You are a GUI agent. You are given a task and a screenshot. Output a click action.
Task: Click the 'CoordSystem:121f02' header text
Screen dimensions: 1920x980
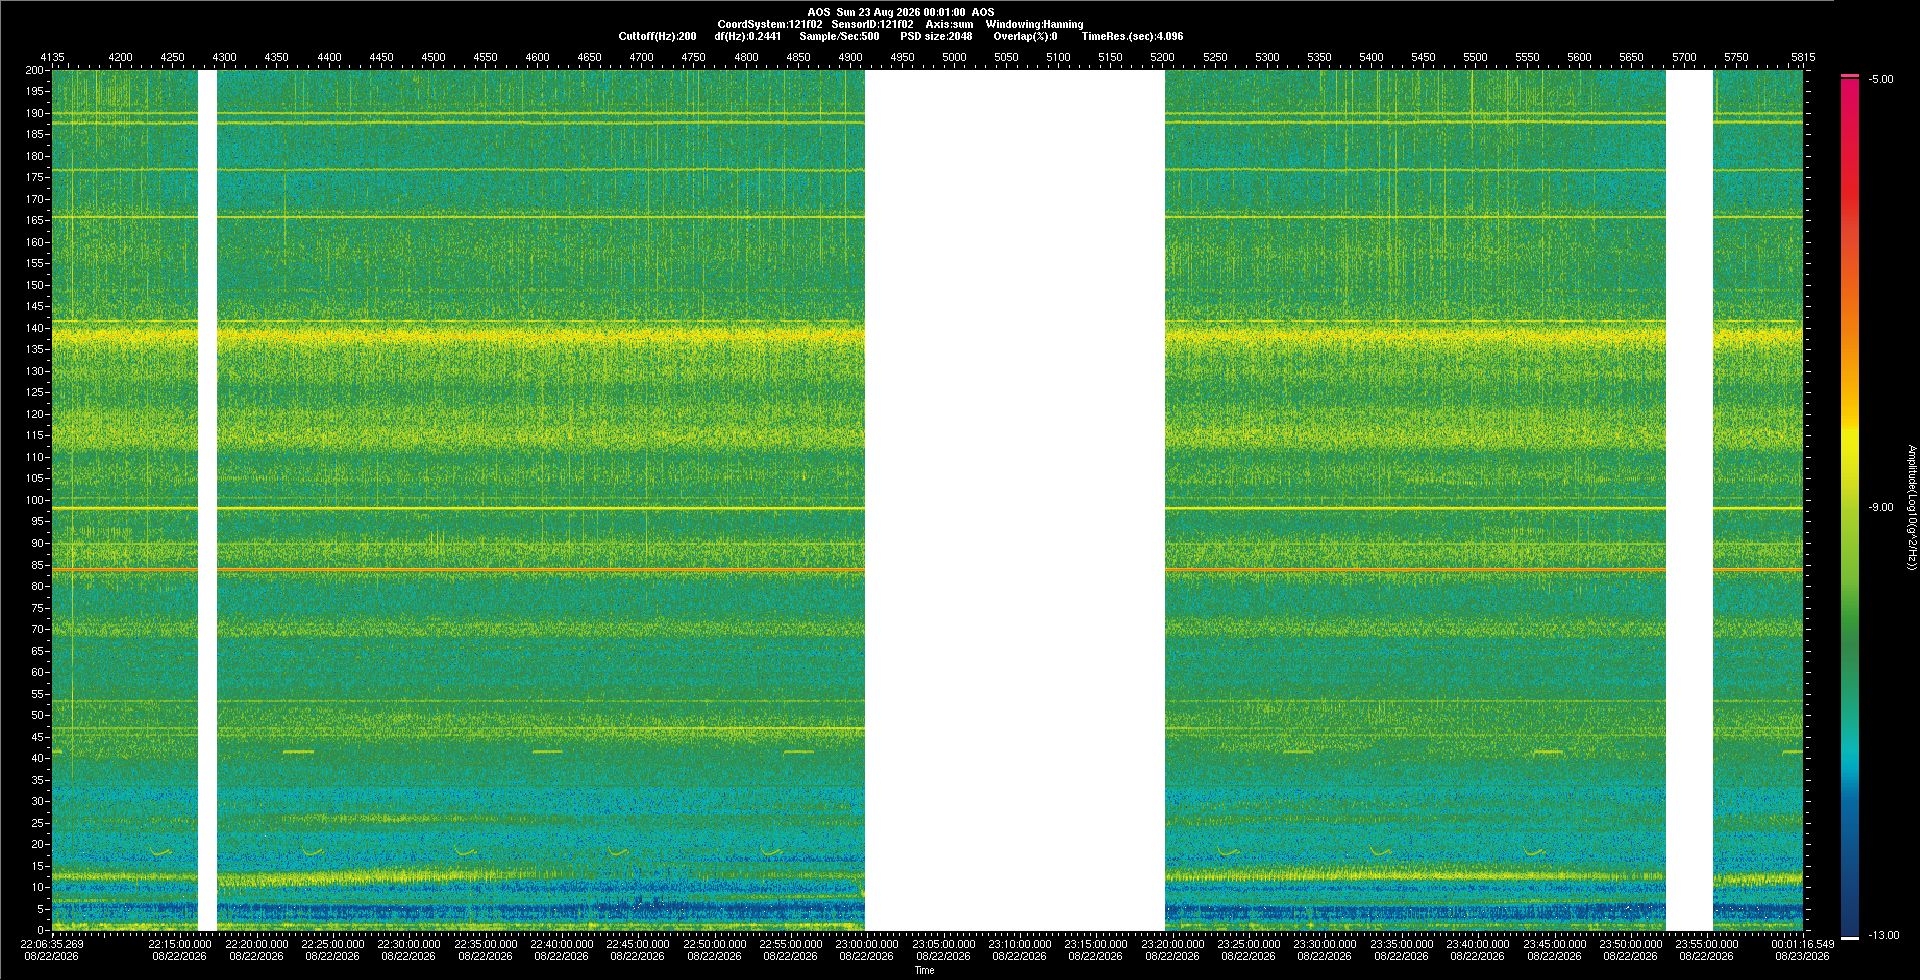(x=770, y=24)
